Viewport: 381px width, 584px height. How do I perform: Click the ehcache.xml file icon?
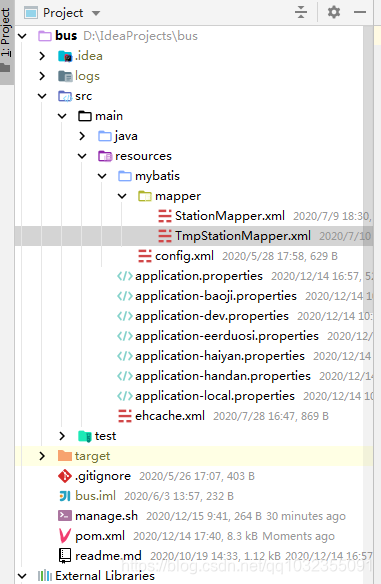tap(125, 416)
